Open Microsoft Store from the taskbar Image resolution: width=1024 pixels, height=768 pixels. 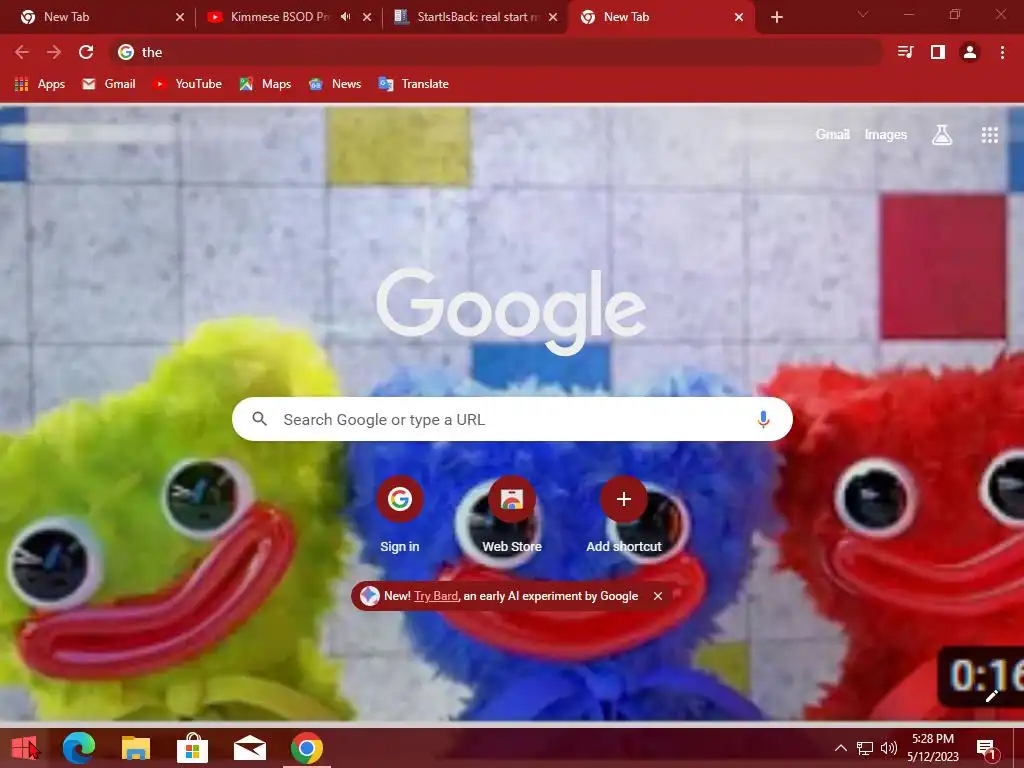pyautogui.click(x=193, y=748)
